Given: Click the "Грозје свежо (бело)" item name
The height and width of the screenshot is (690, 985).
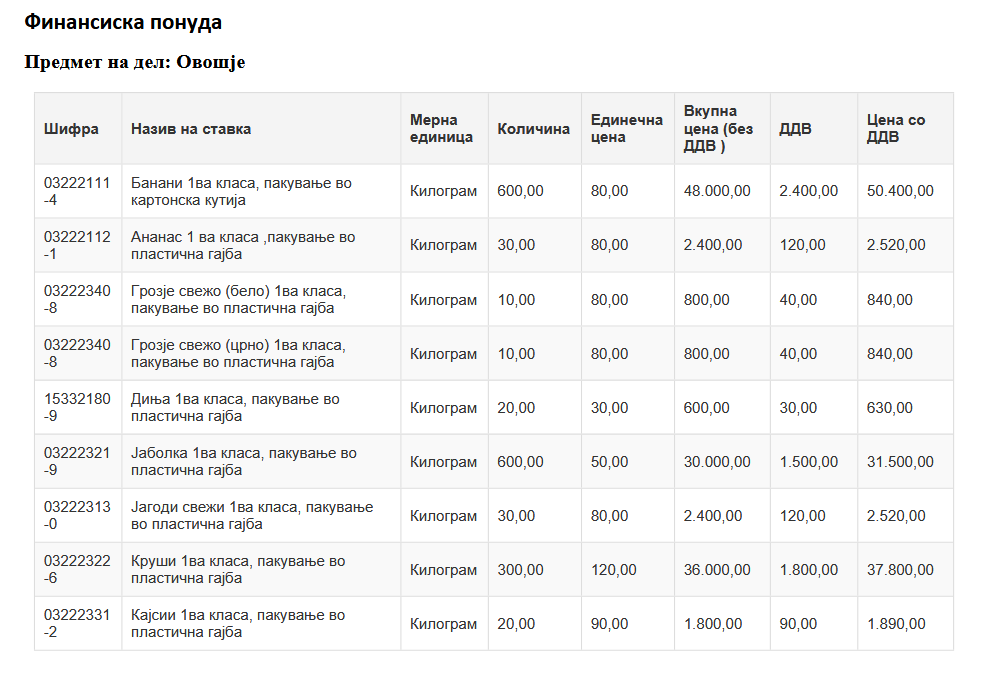Looking at the screenshot, I should click(238, 299).
